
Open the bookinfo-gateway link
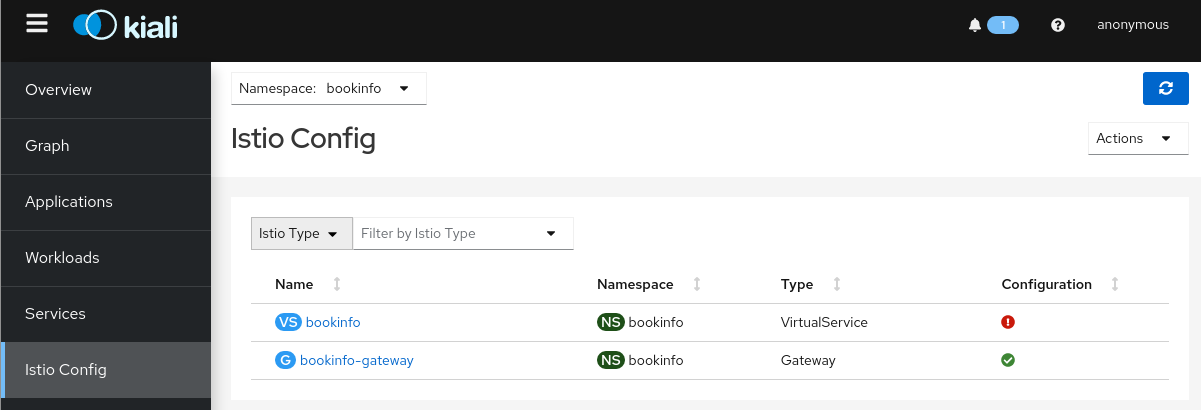356,360
